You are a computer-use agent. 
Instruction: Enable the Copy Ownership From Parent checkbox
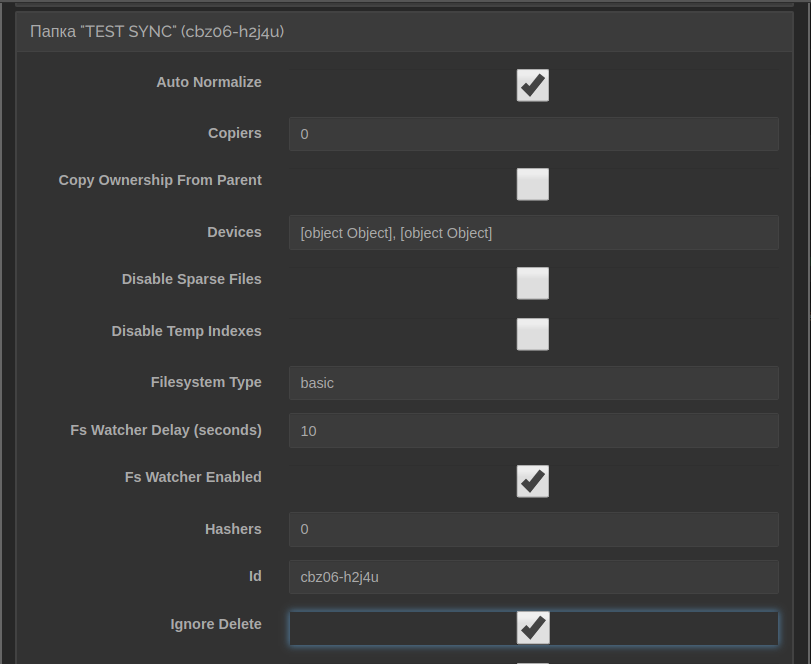click(x=532, y=184)
